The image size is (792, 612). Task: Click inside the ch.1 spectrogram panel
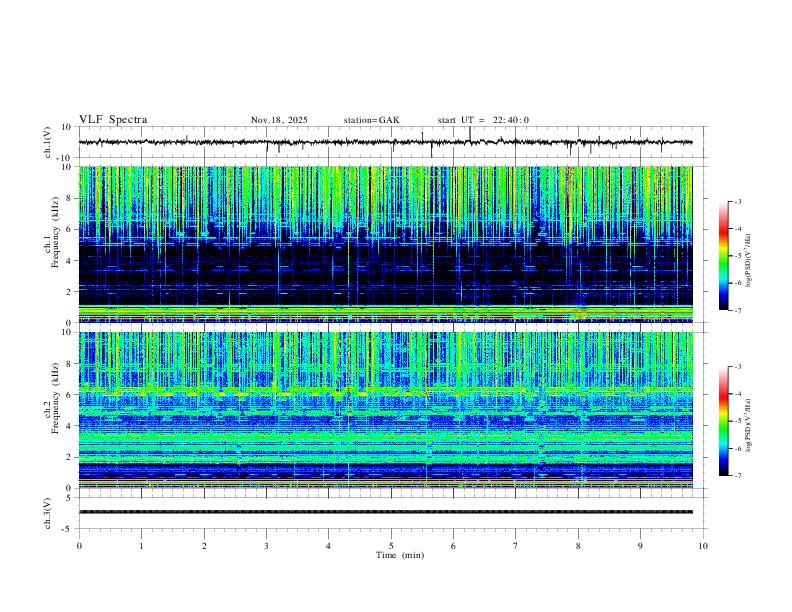385,244
